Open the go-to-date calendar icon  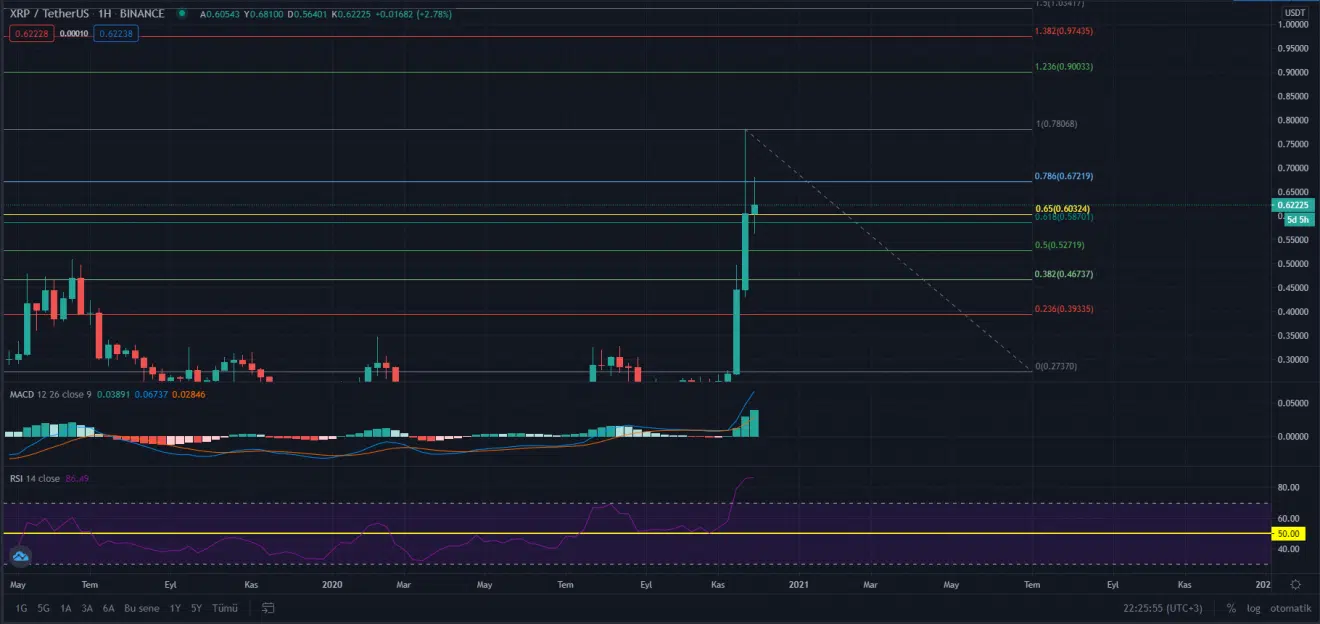click(x=268, y=608)
